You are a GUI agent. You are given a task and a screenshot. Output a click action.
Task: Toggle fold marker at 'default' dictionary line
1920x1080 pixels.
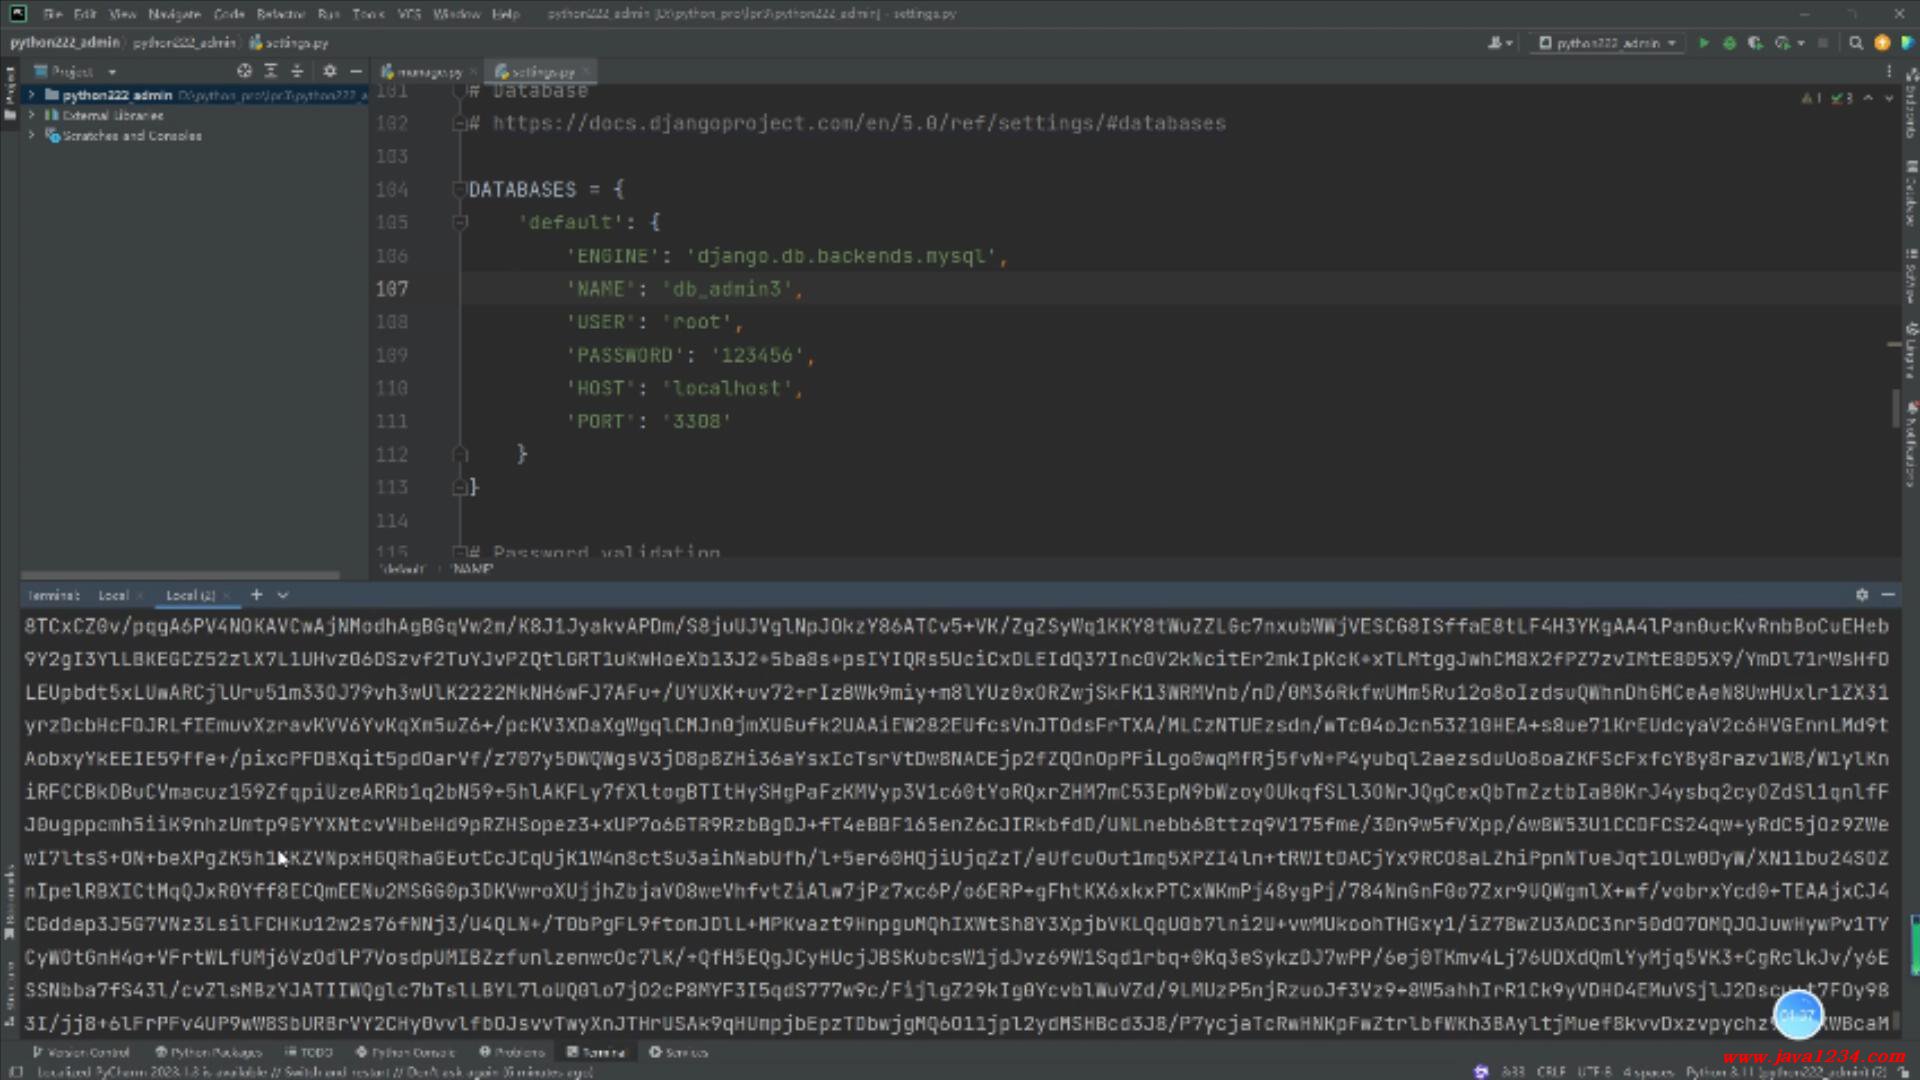[460, 222]
